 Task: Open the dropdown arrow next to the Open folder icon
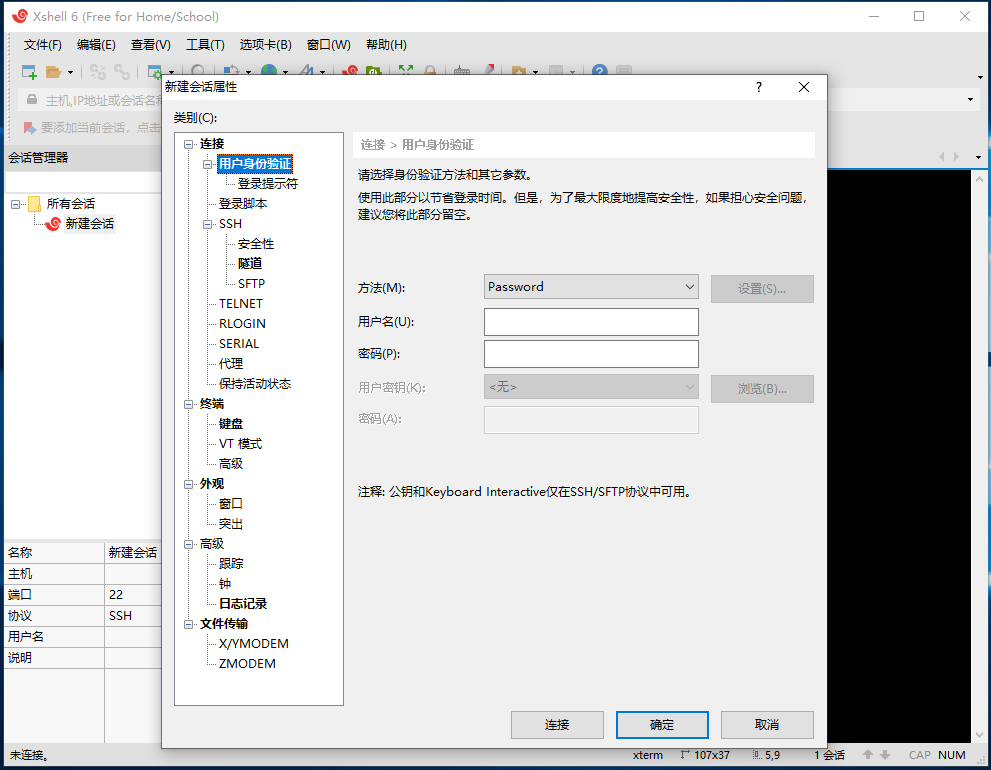(x=70, y=73)
